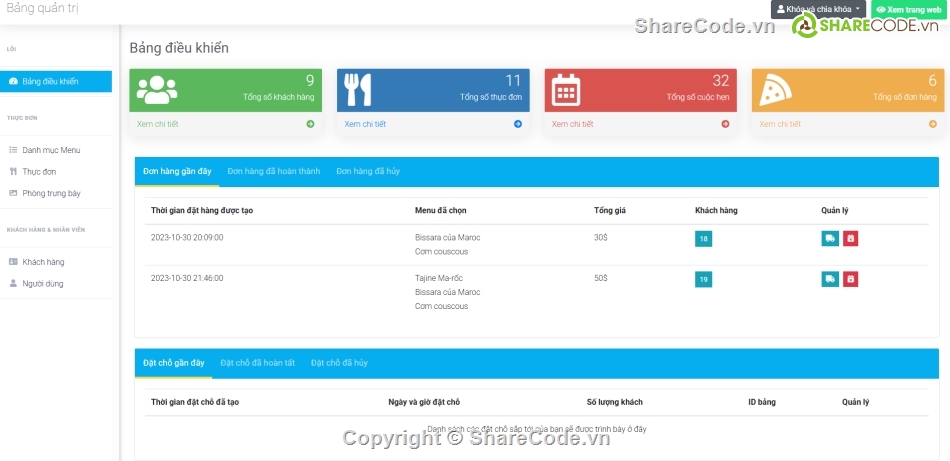
Task: Open 'Danh mục Menu' in the sidebar
Action: pyautogui.click(x=51, y=150)
